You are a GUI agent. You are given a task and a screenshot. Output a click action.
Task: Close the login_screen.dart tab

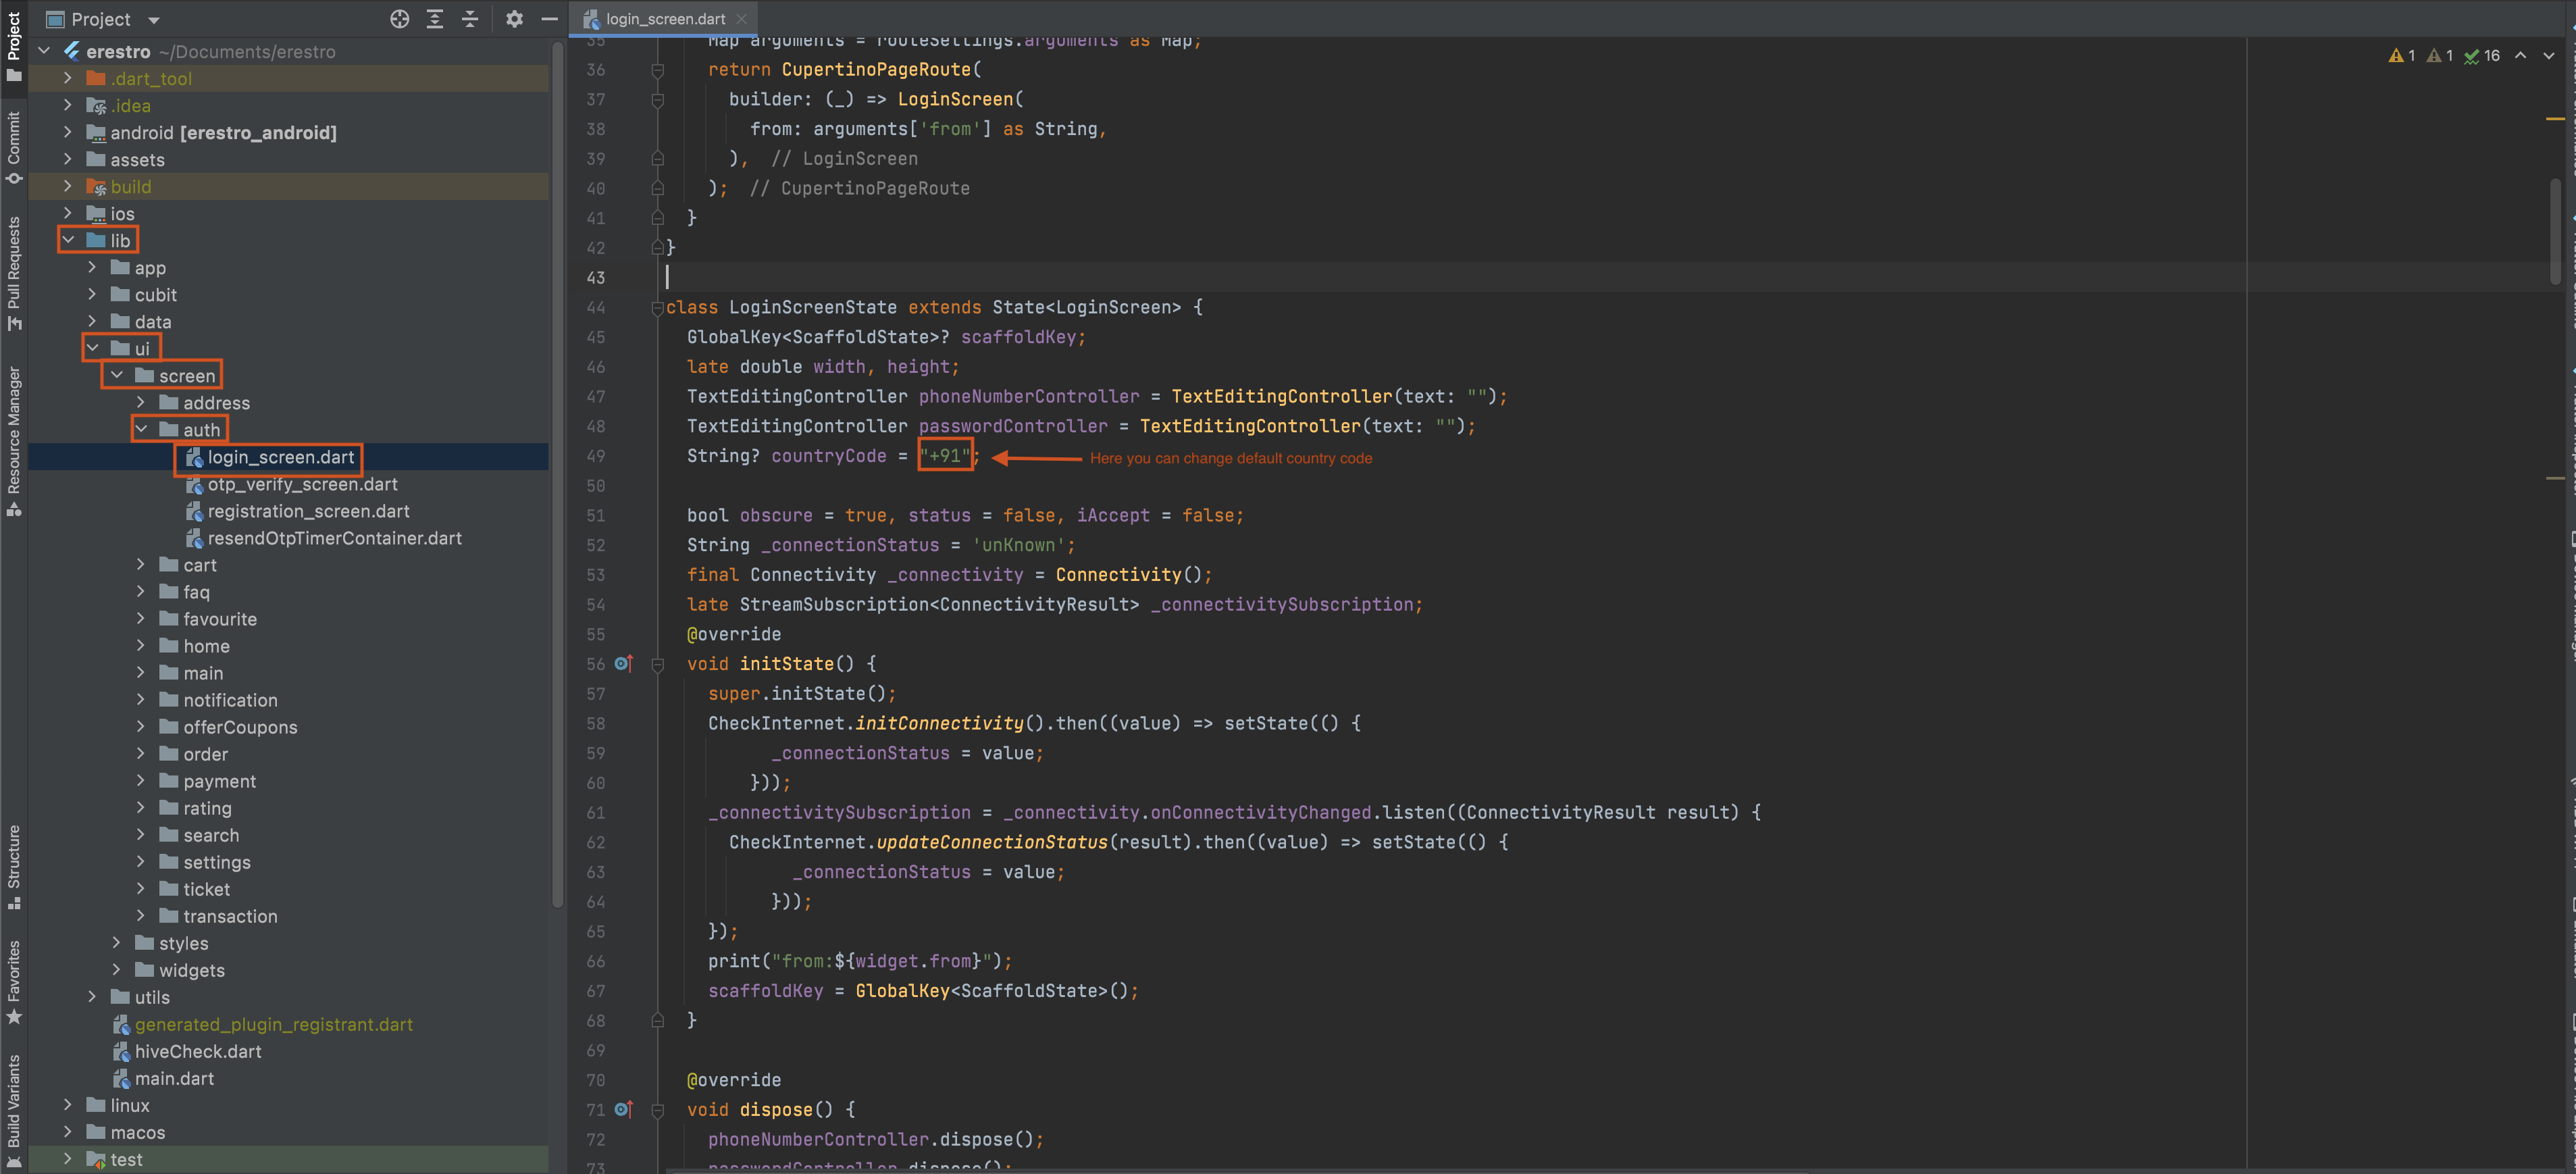tap(741, 19)
